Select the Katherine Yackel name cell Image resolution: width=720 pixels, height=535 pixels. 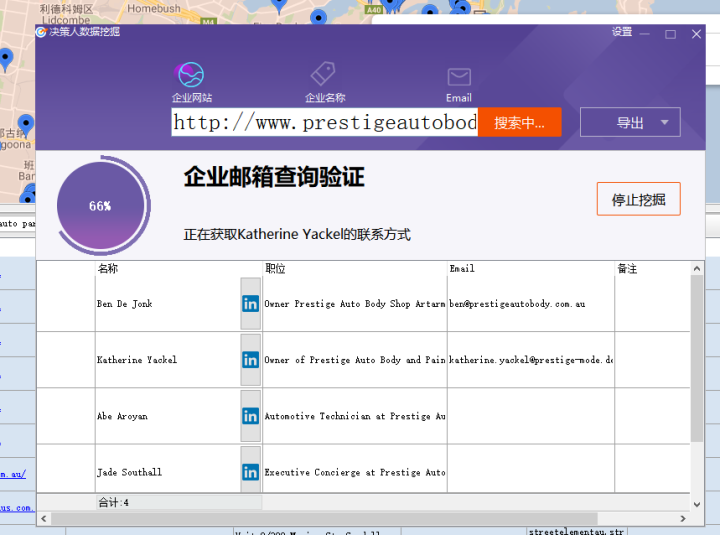pos(168,360)
